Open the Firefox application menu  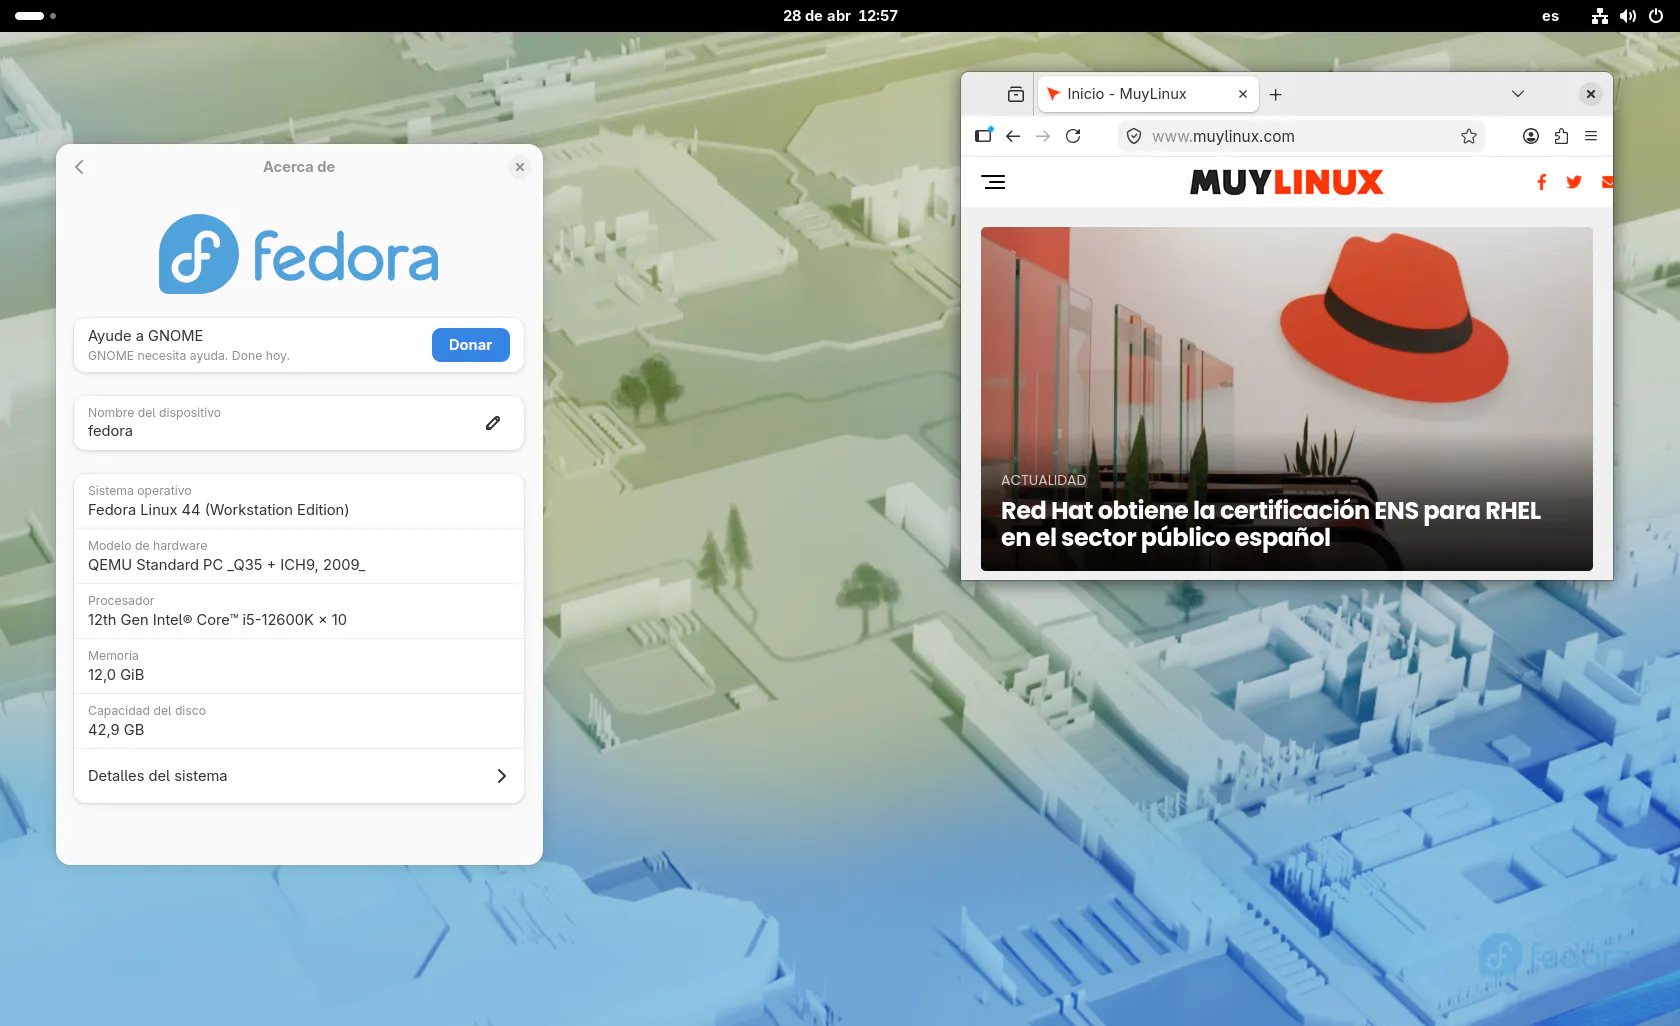tap(1592, 136)
